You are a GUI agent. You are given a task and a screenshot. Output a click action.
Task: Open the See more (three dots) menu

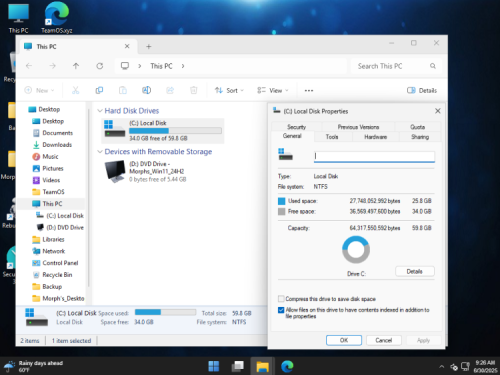point(309,90)
